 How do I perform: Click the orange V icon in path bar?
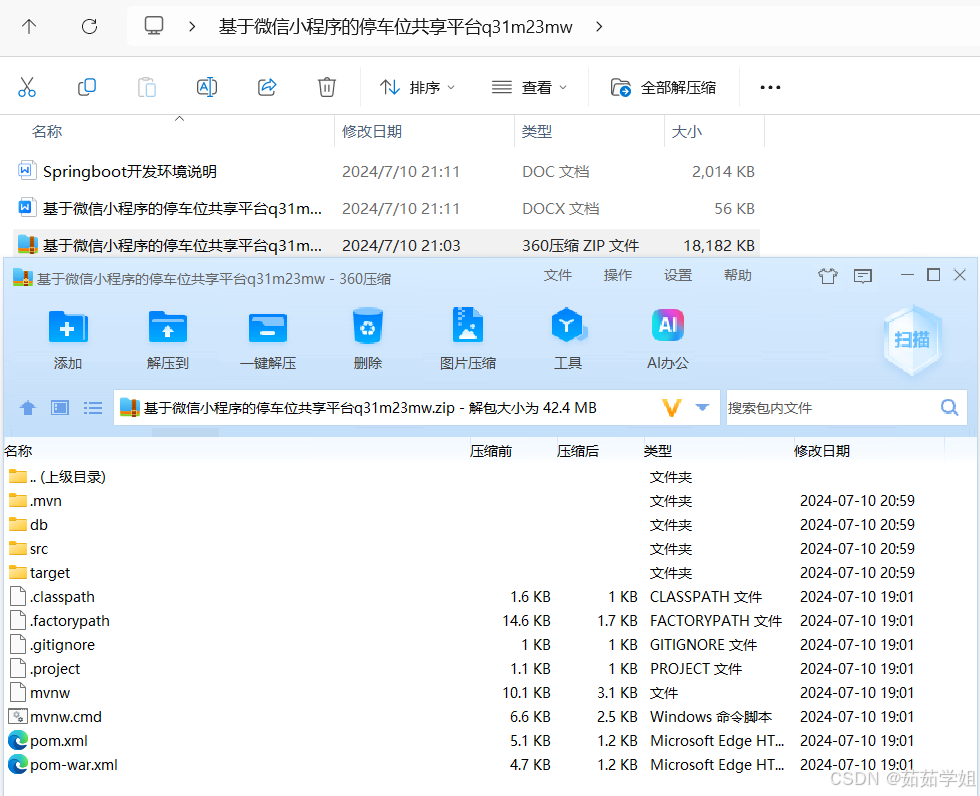click(671, 408)
